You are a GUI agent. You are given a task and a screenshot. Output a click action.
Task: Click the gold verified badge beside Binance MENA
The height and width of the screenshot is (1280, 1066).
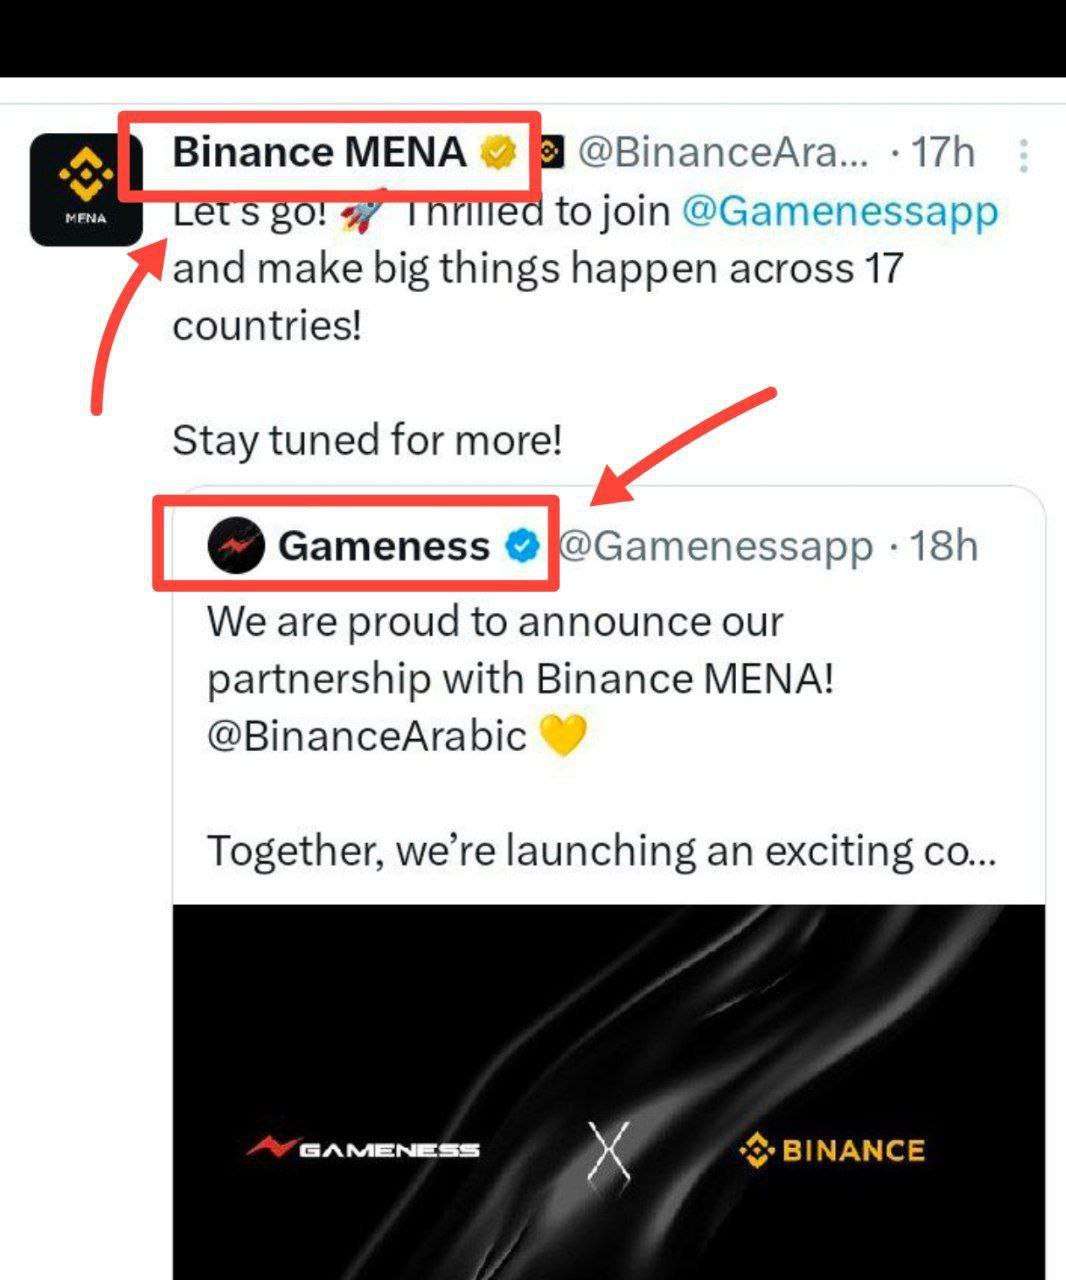(499, 153)
